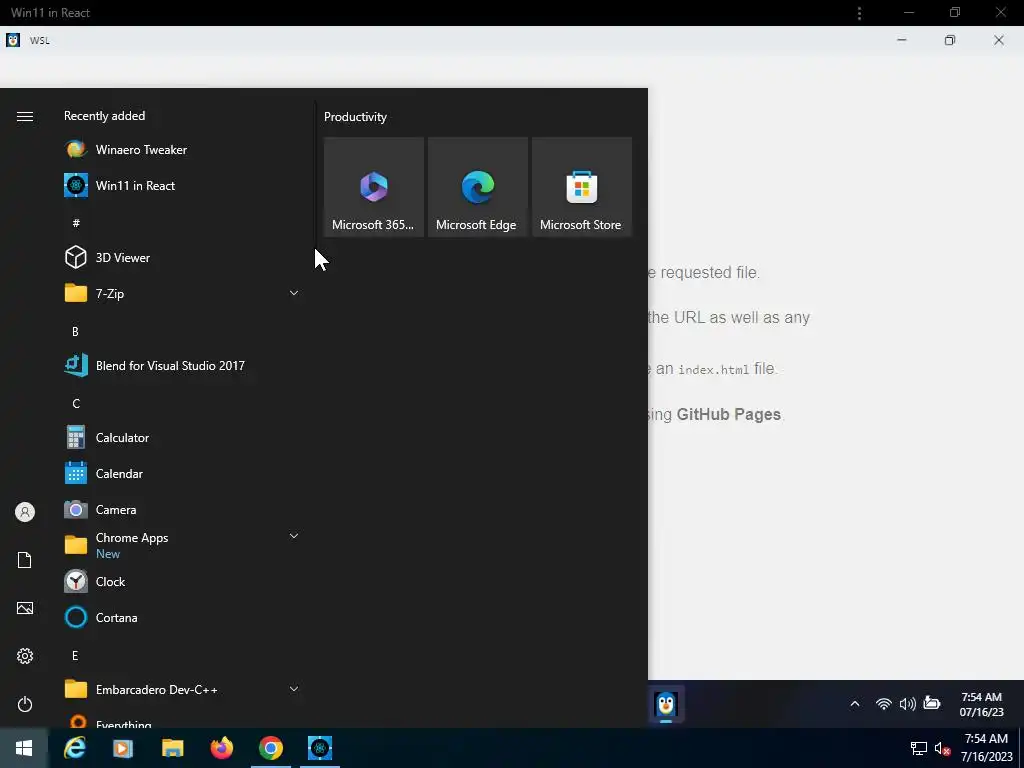Open Wi-Fi icon in inner tray
This screenshot has height=768, width=1024.
(x=884, y=703)
